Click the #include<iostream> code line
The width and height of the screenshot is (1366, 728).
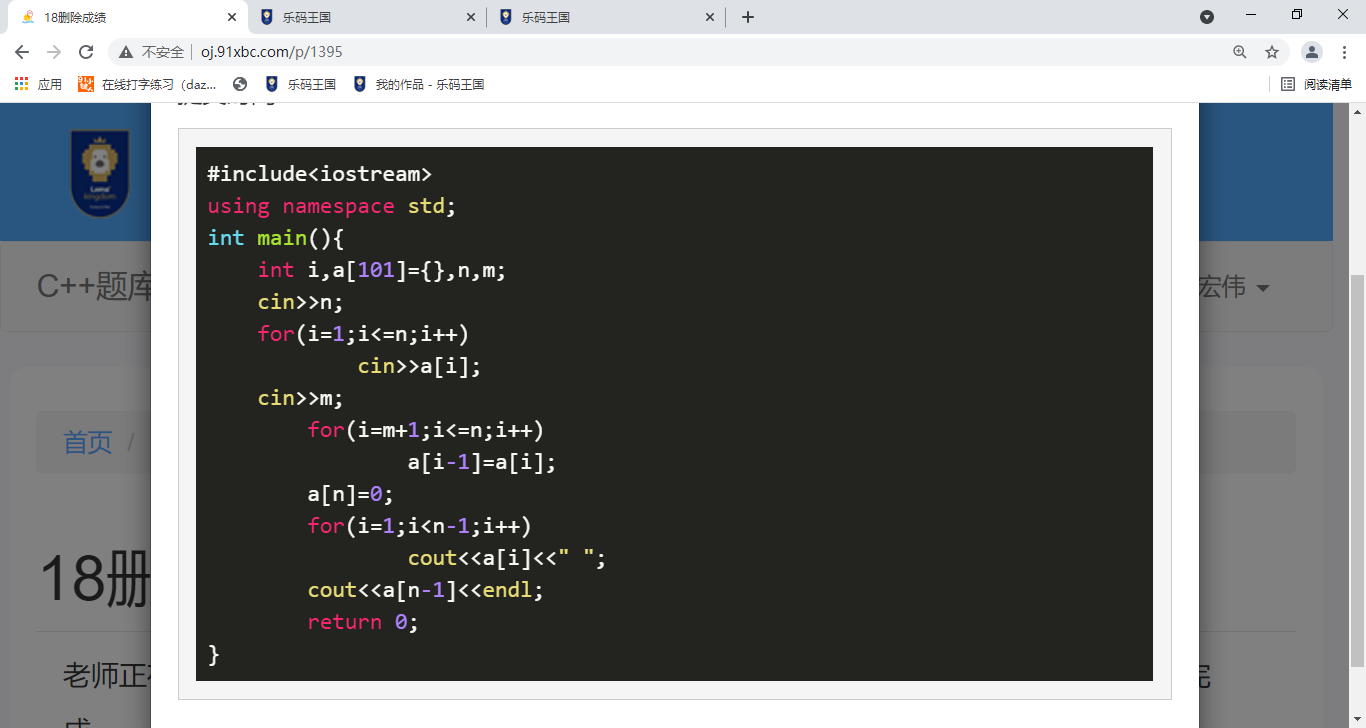tap(319, 174)
